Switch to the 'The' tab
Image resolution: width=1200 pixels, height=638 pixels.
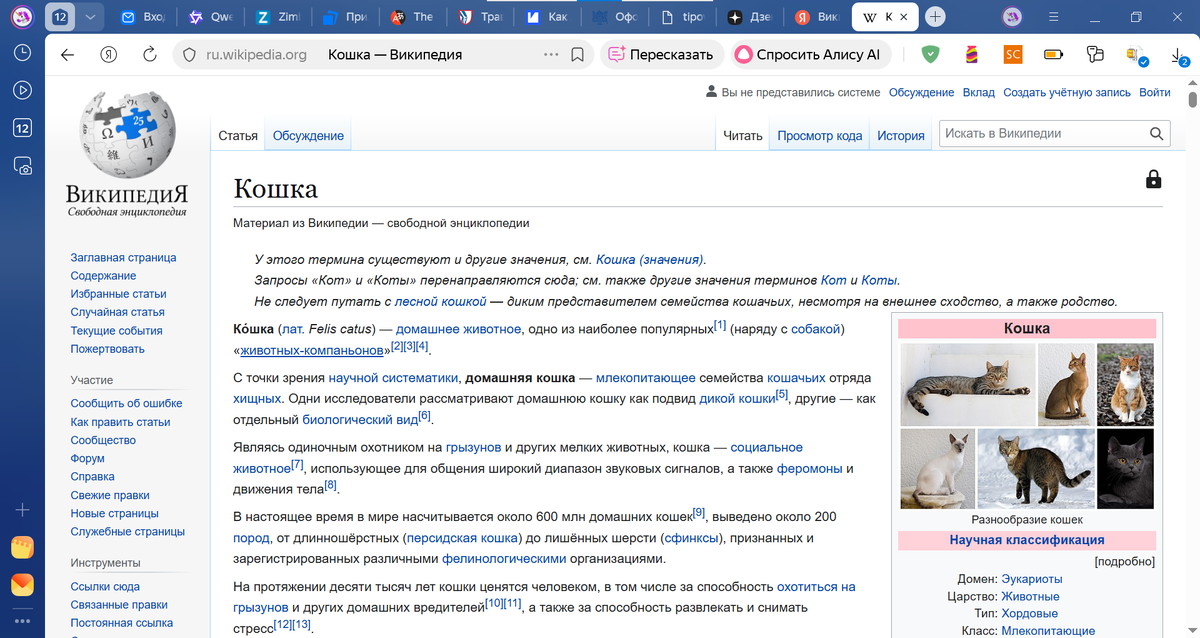[x=414, y=17]
